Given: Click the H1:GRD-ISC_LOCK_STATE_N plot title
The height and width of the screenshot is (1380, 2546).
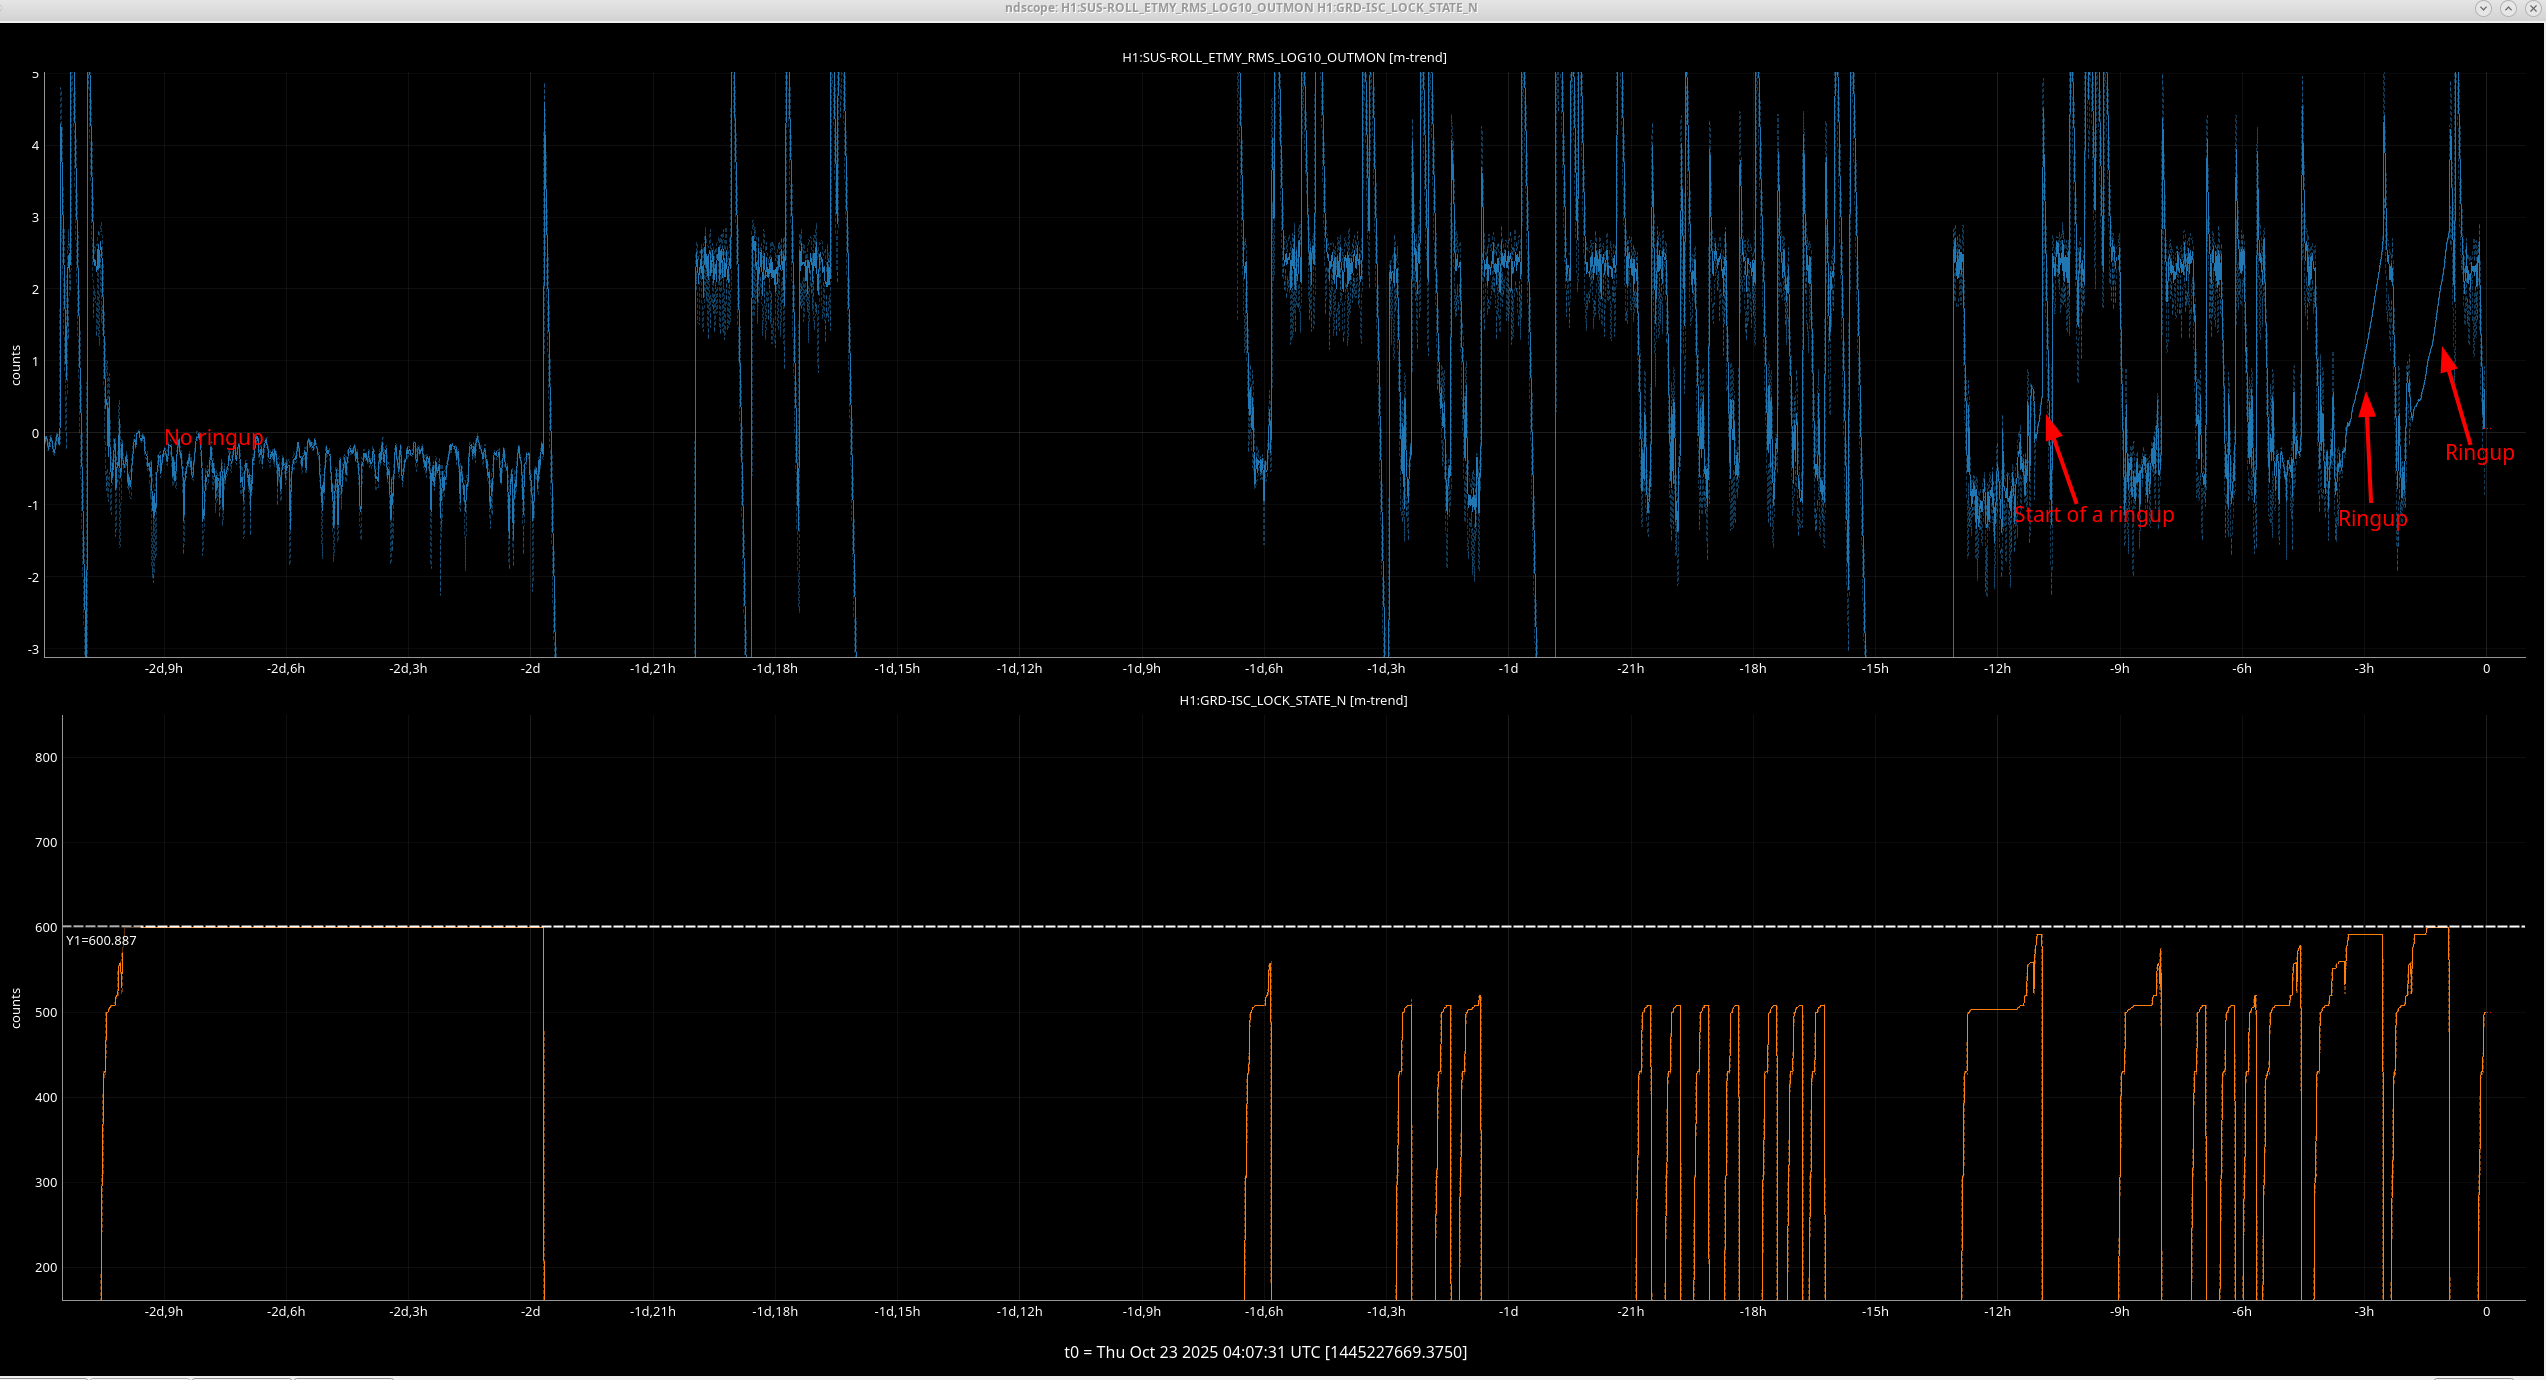Looking at the screenshot, I should click(x=1292, y=700).
